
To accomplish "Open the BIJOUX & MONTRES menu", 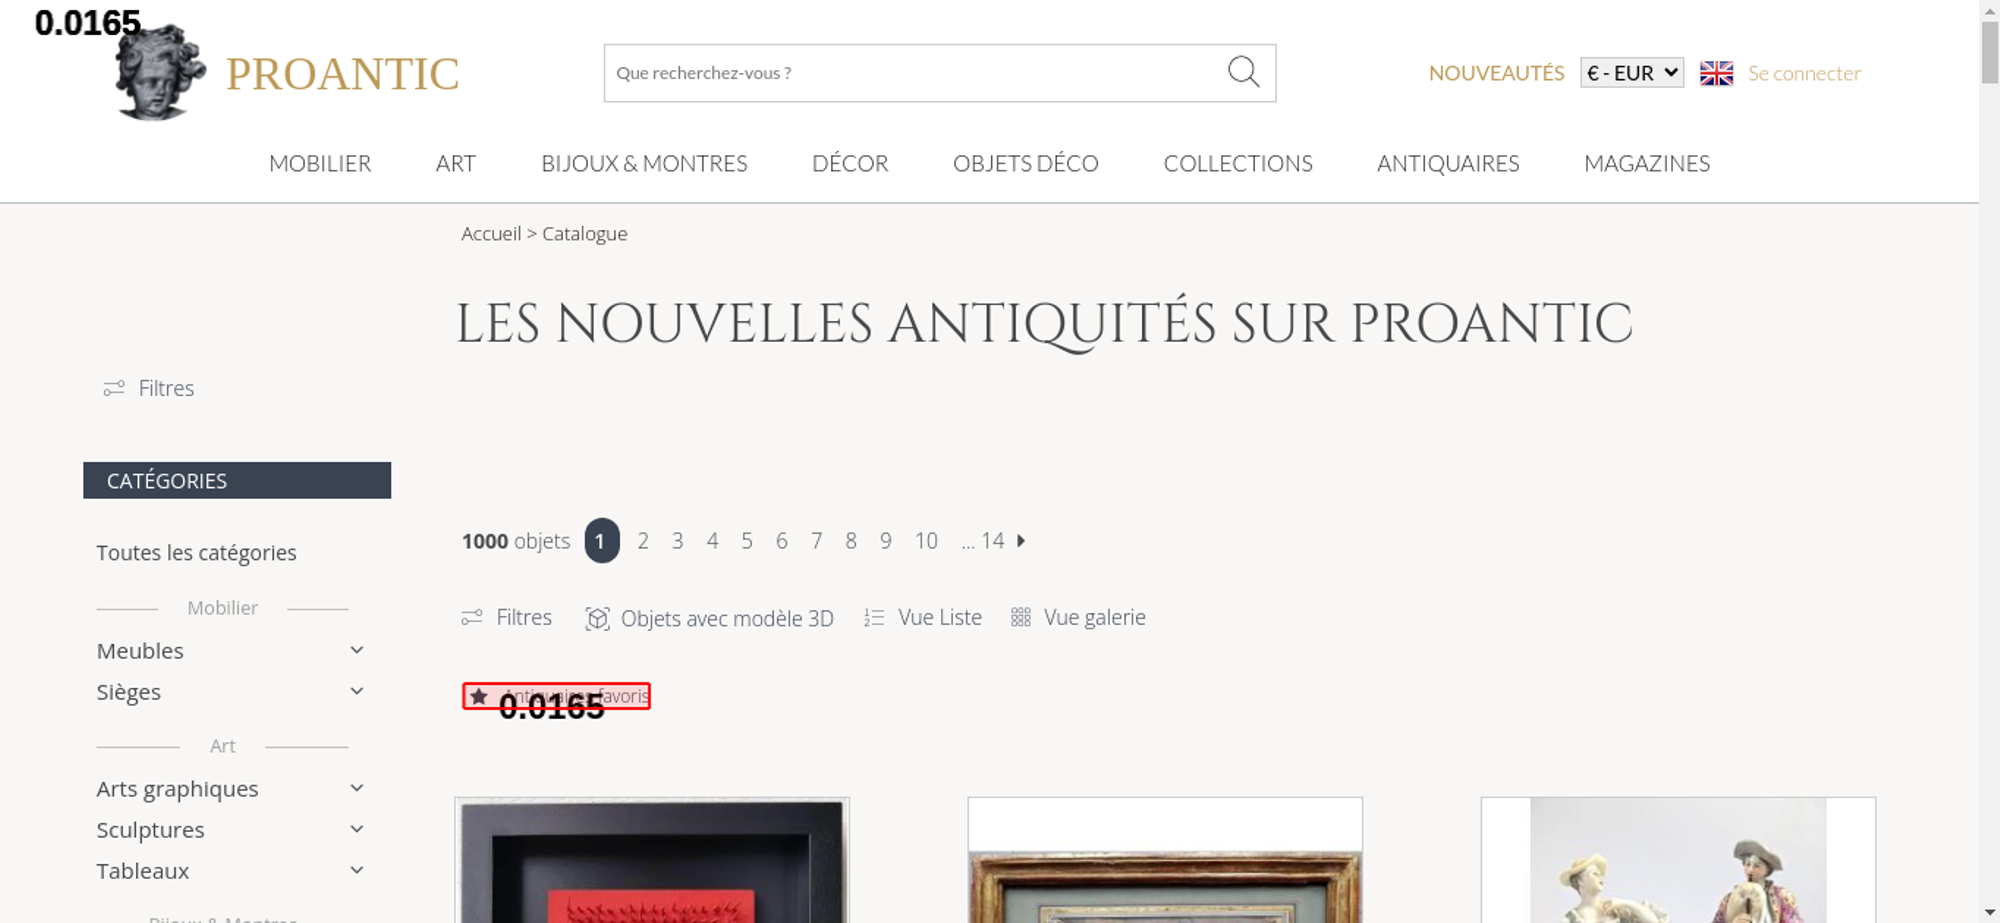I will click(644, 163).
